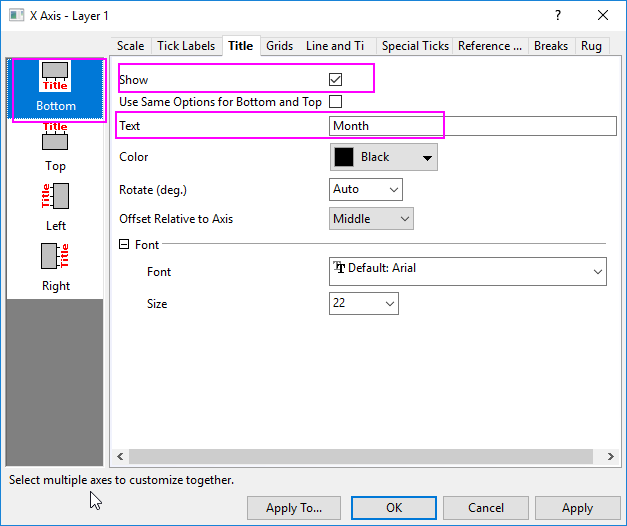Image resolution: width=627 pixels, height=526 pixels.
Task: Select the Right axis icon
Action: 56,265
